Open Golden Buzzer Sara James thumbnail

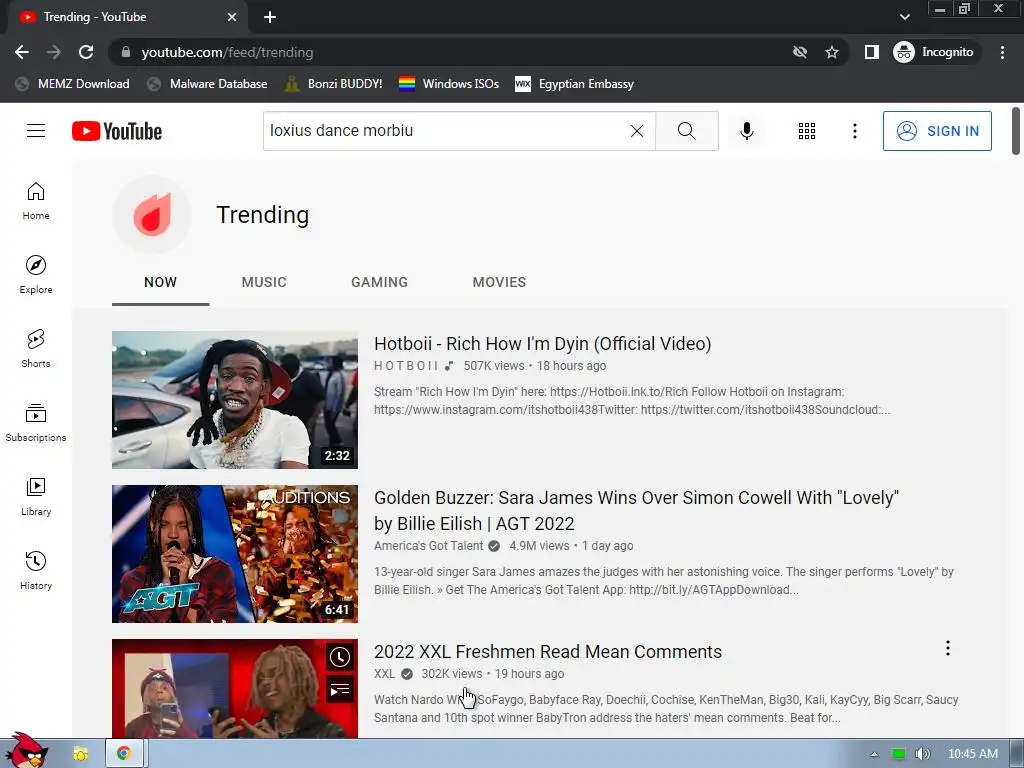pos(235,554)
